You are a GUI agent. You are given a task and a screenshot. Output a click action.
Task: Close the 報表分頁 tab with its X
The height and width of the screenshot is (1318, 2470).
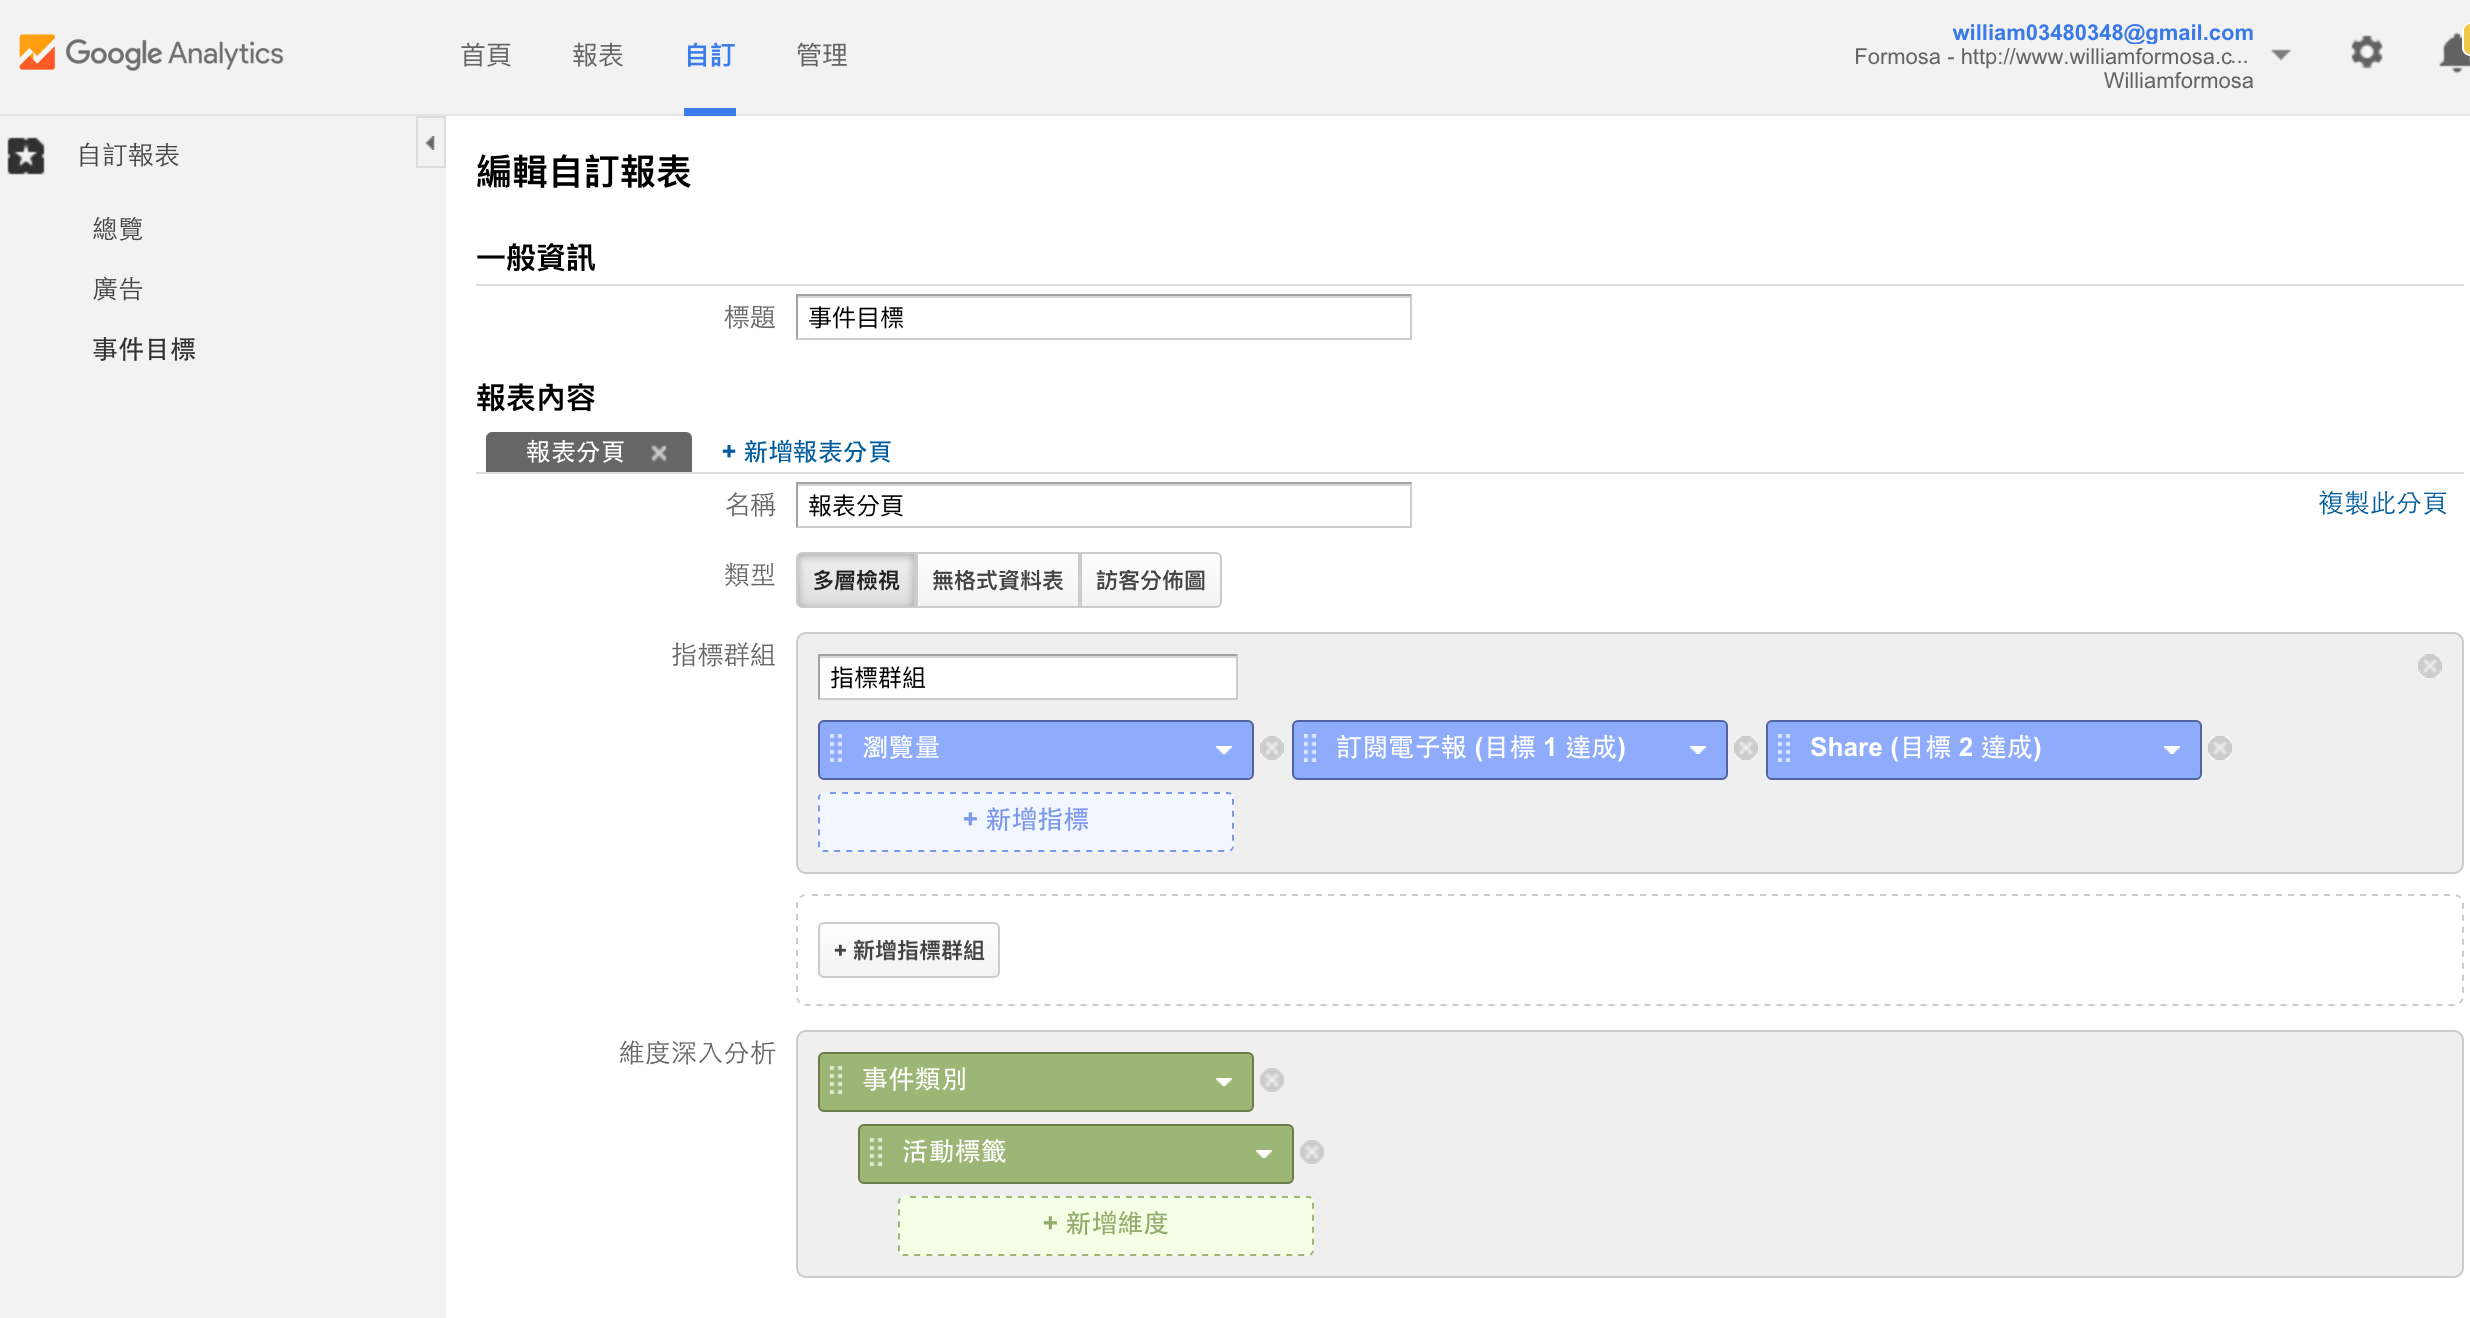coord(658,453)
